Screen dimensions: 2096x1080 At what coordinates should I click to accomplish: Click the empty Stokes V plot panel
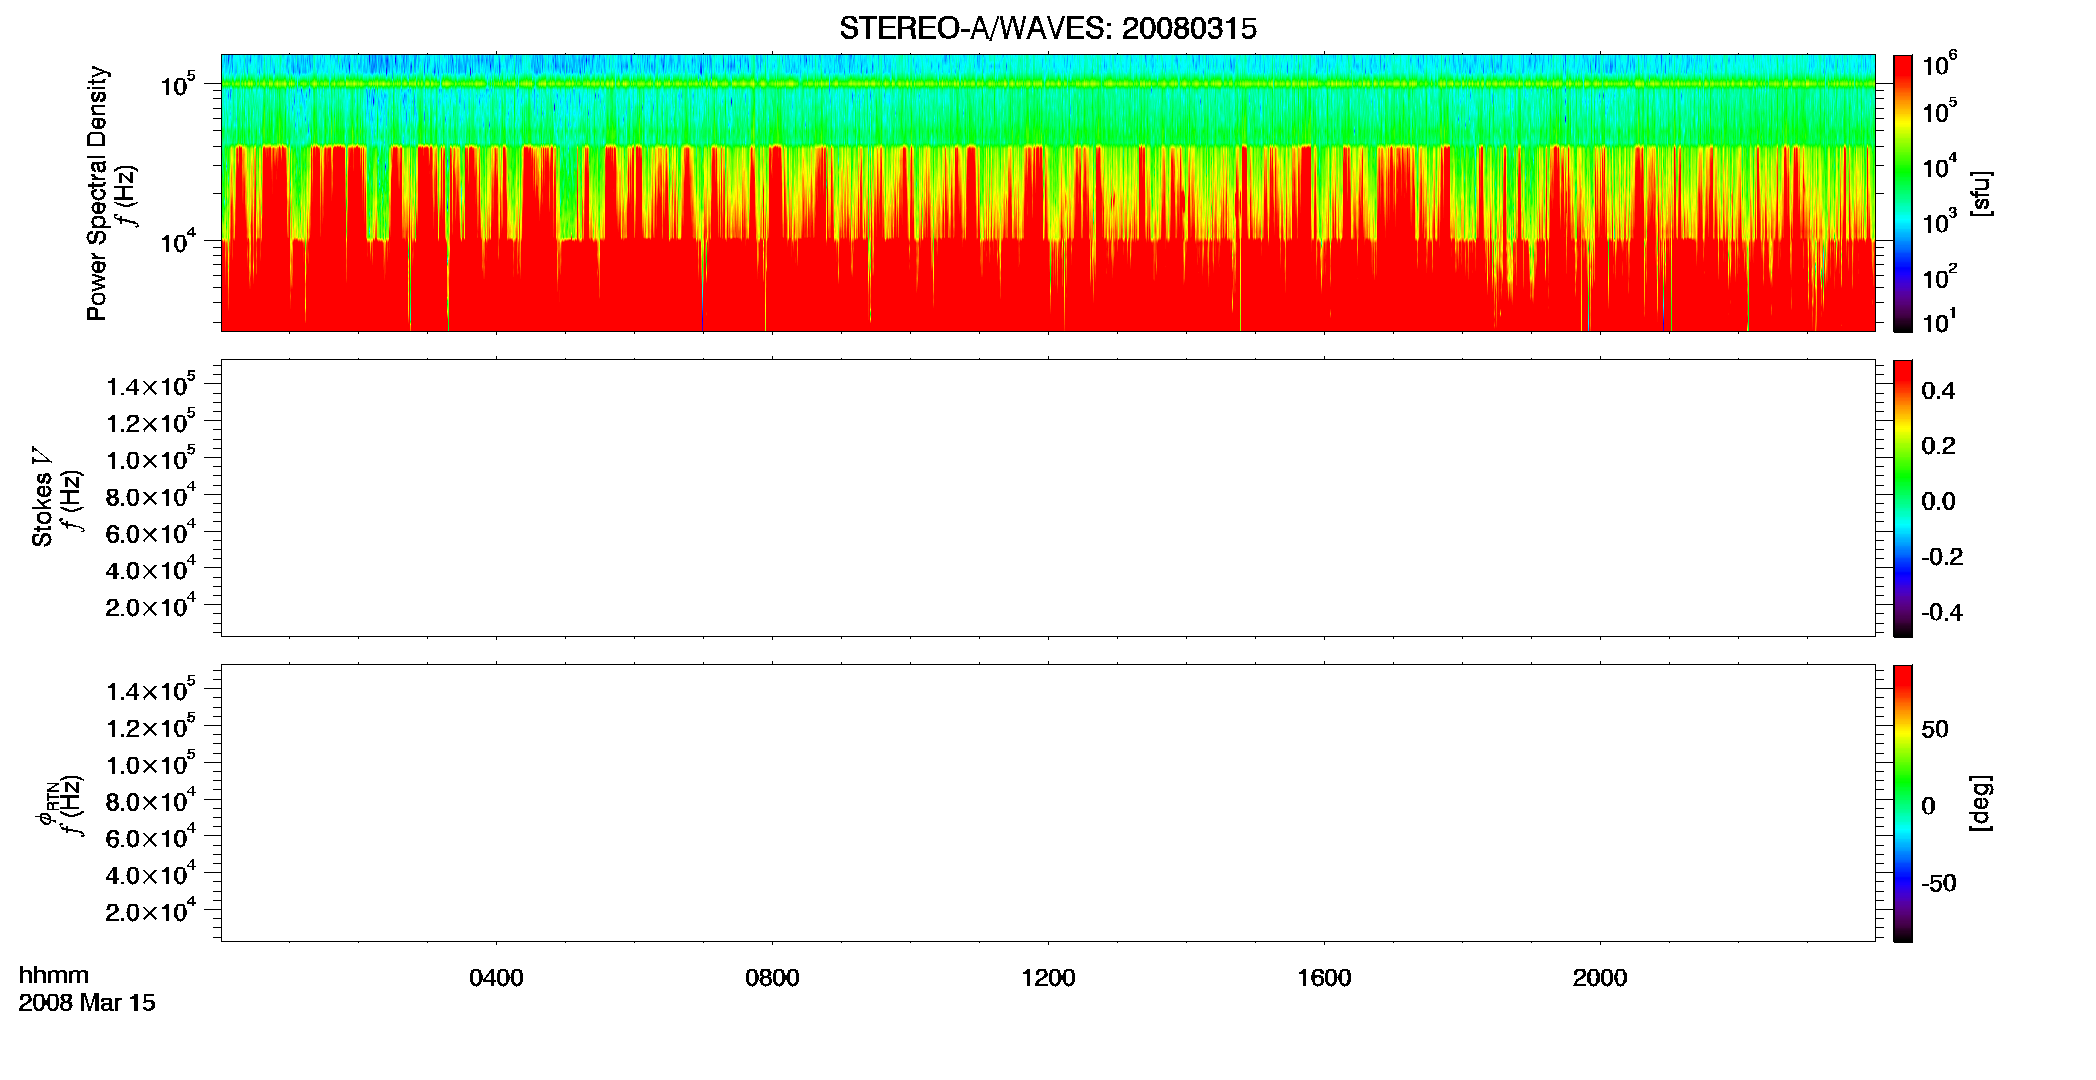click(1048, 498)
